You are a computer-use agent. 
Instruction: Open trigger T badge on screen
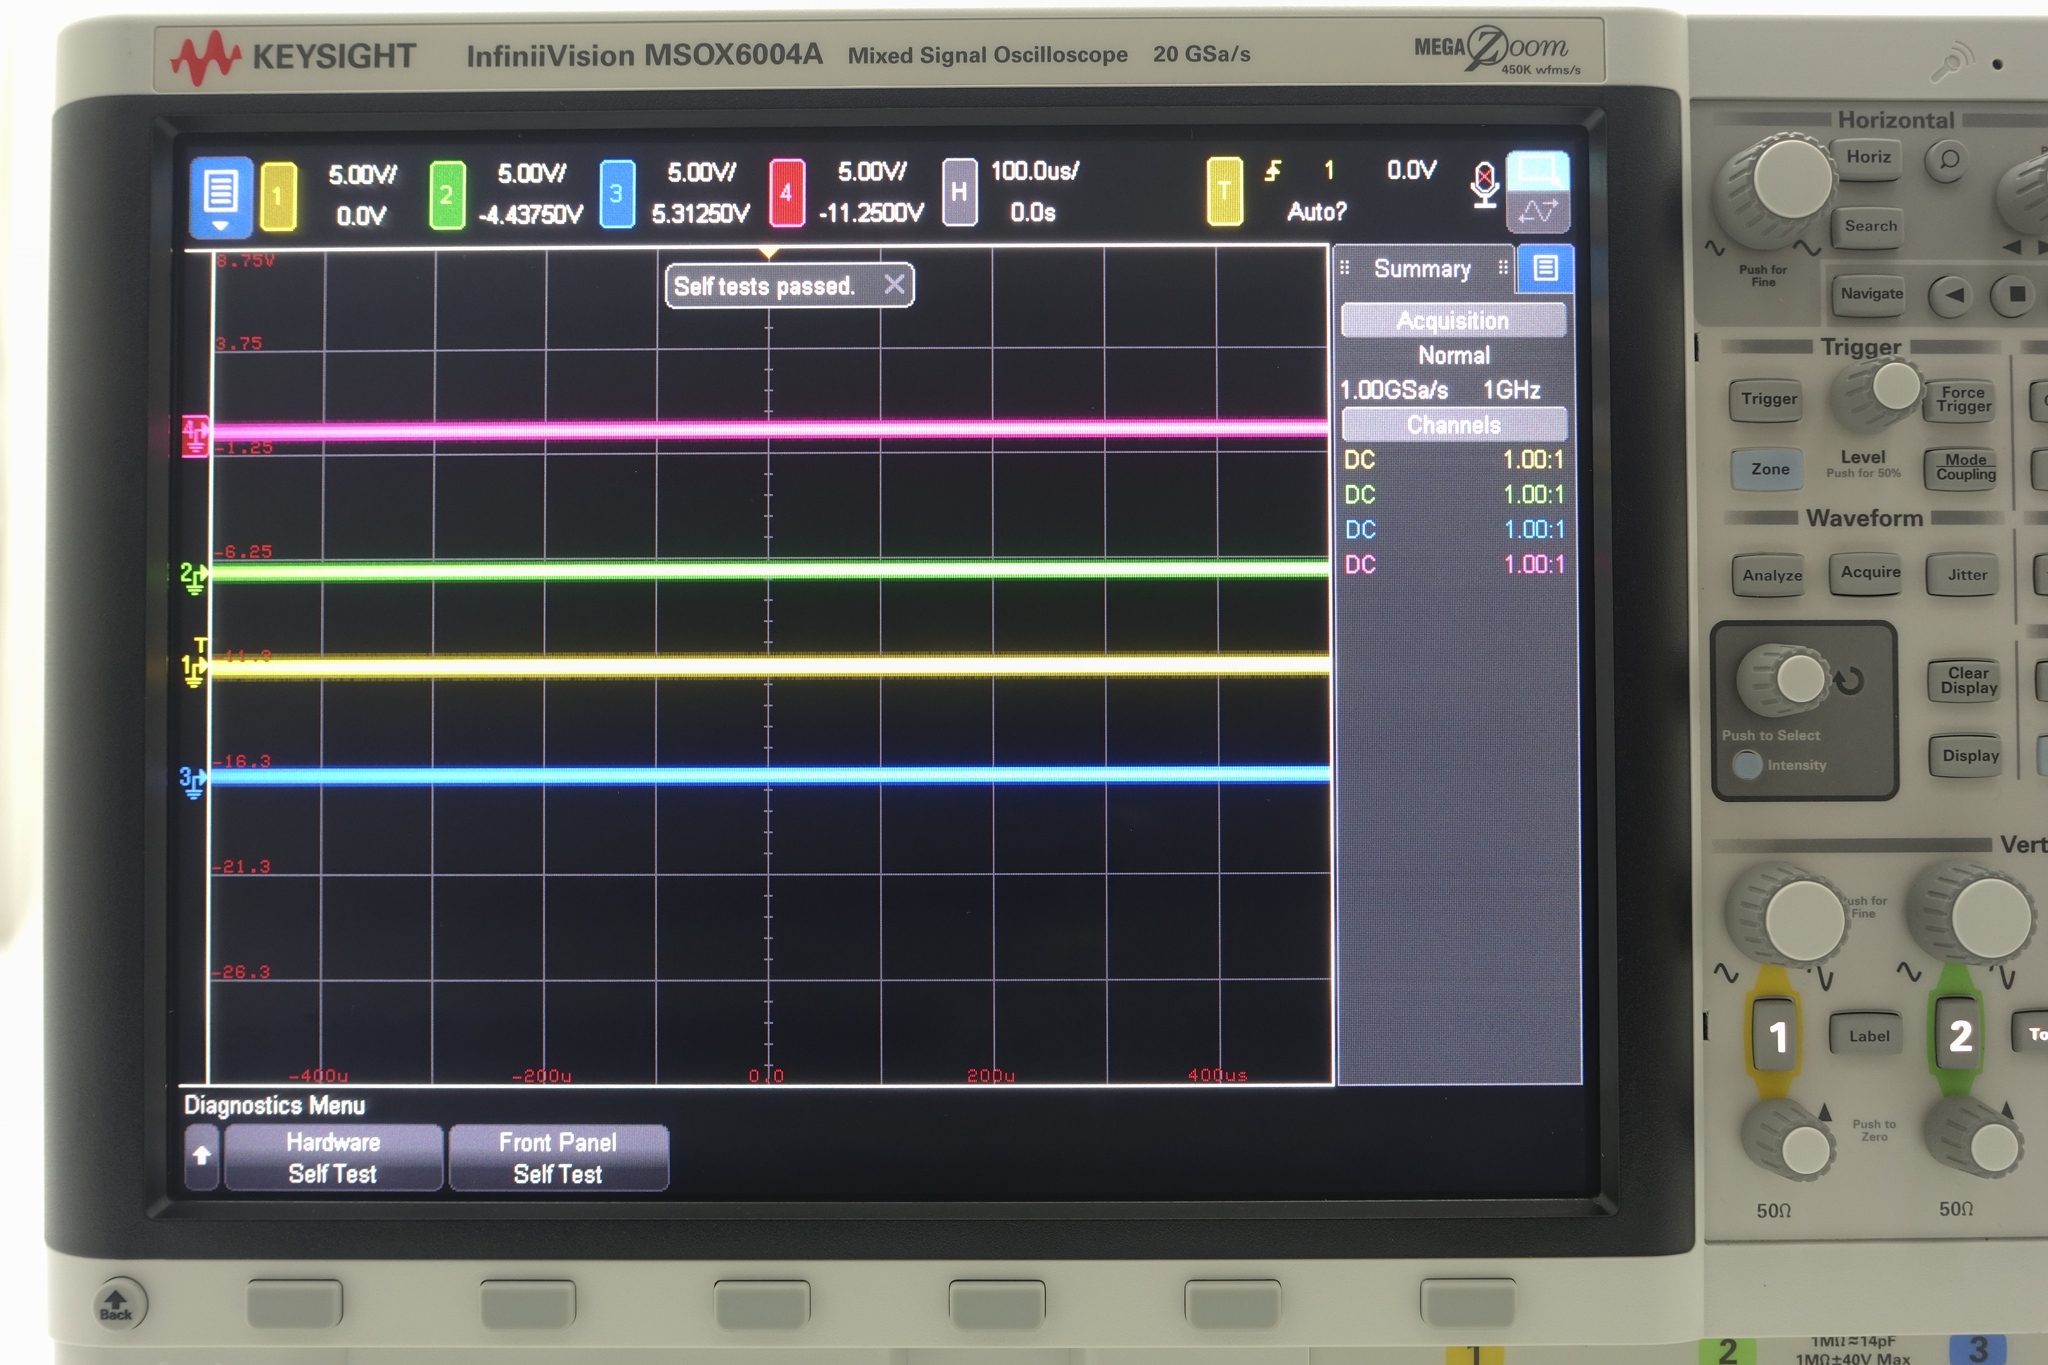(1224, 191)
